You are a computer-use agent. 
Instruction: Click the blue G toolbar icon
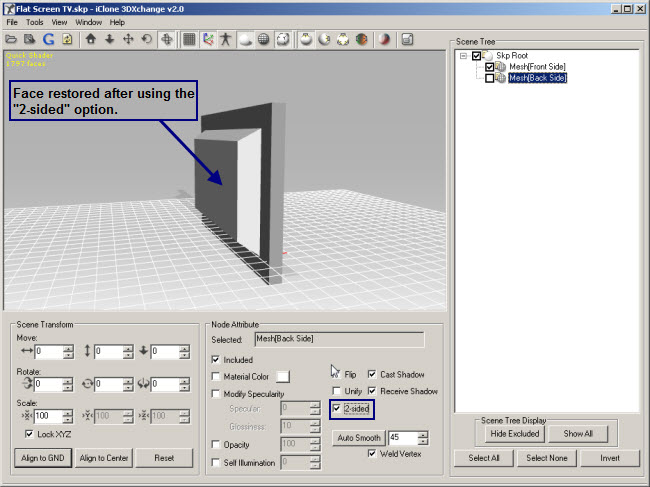(49, 39)
